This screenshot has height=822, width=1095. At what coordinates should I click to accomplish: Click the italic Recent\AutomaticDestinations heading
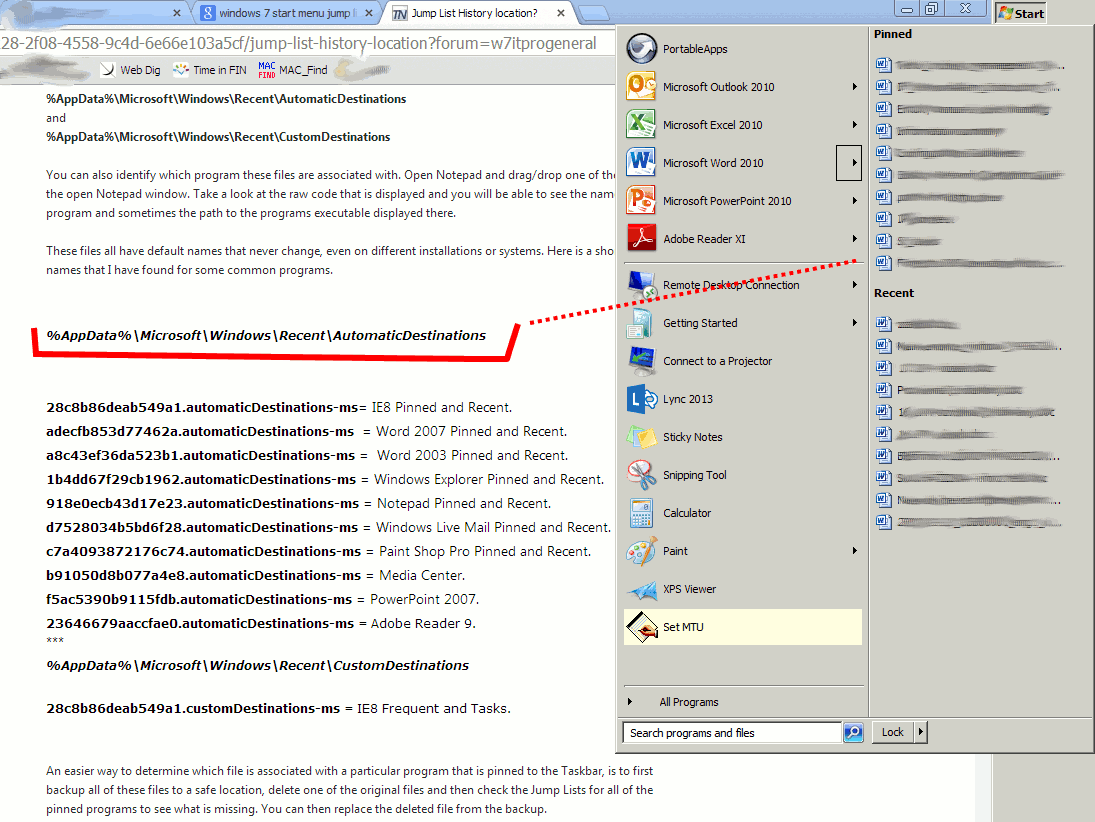click(266, 335)
